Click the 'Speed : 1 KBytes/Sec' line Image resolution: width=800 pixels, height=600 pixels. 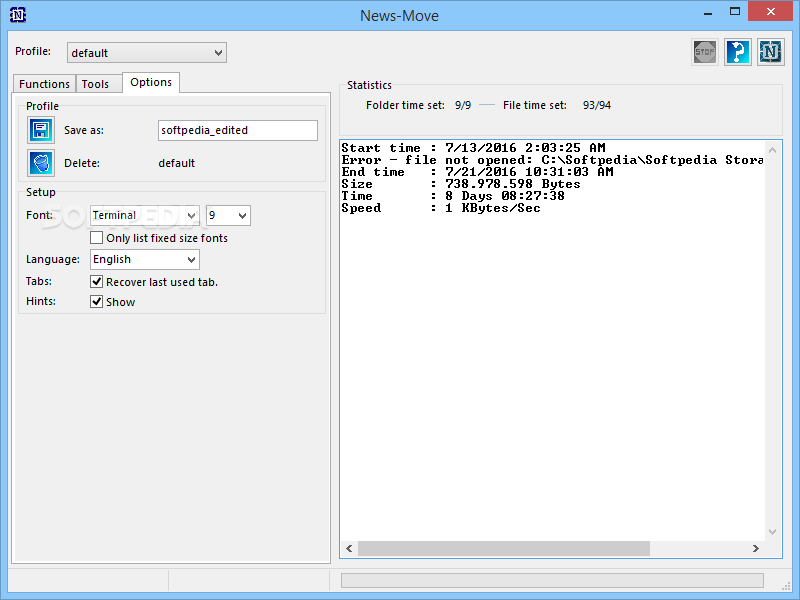[x=441, y=208]
